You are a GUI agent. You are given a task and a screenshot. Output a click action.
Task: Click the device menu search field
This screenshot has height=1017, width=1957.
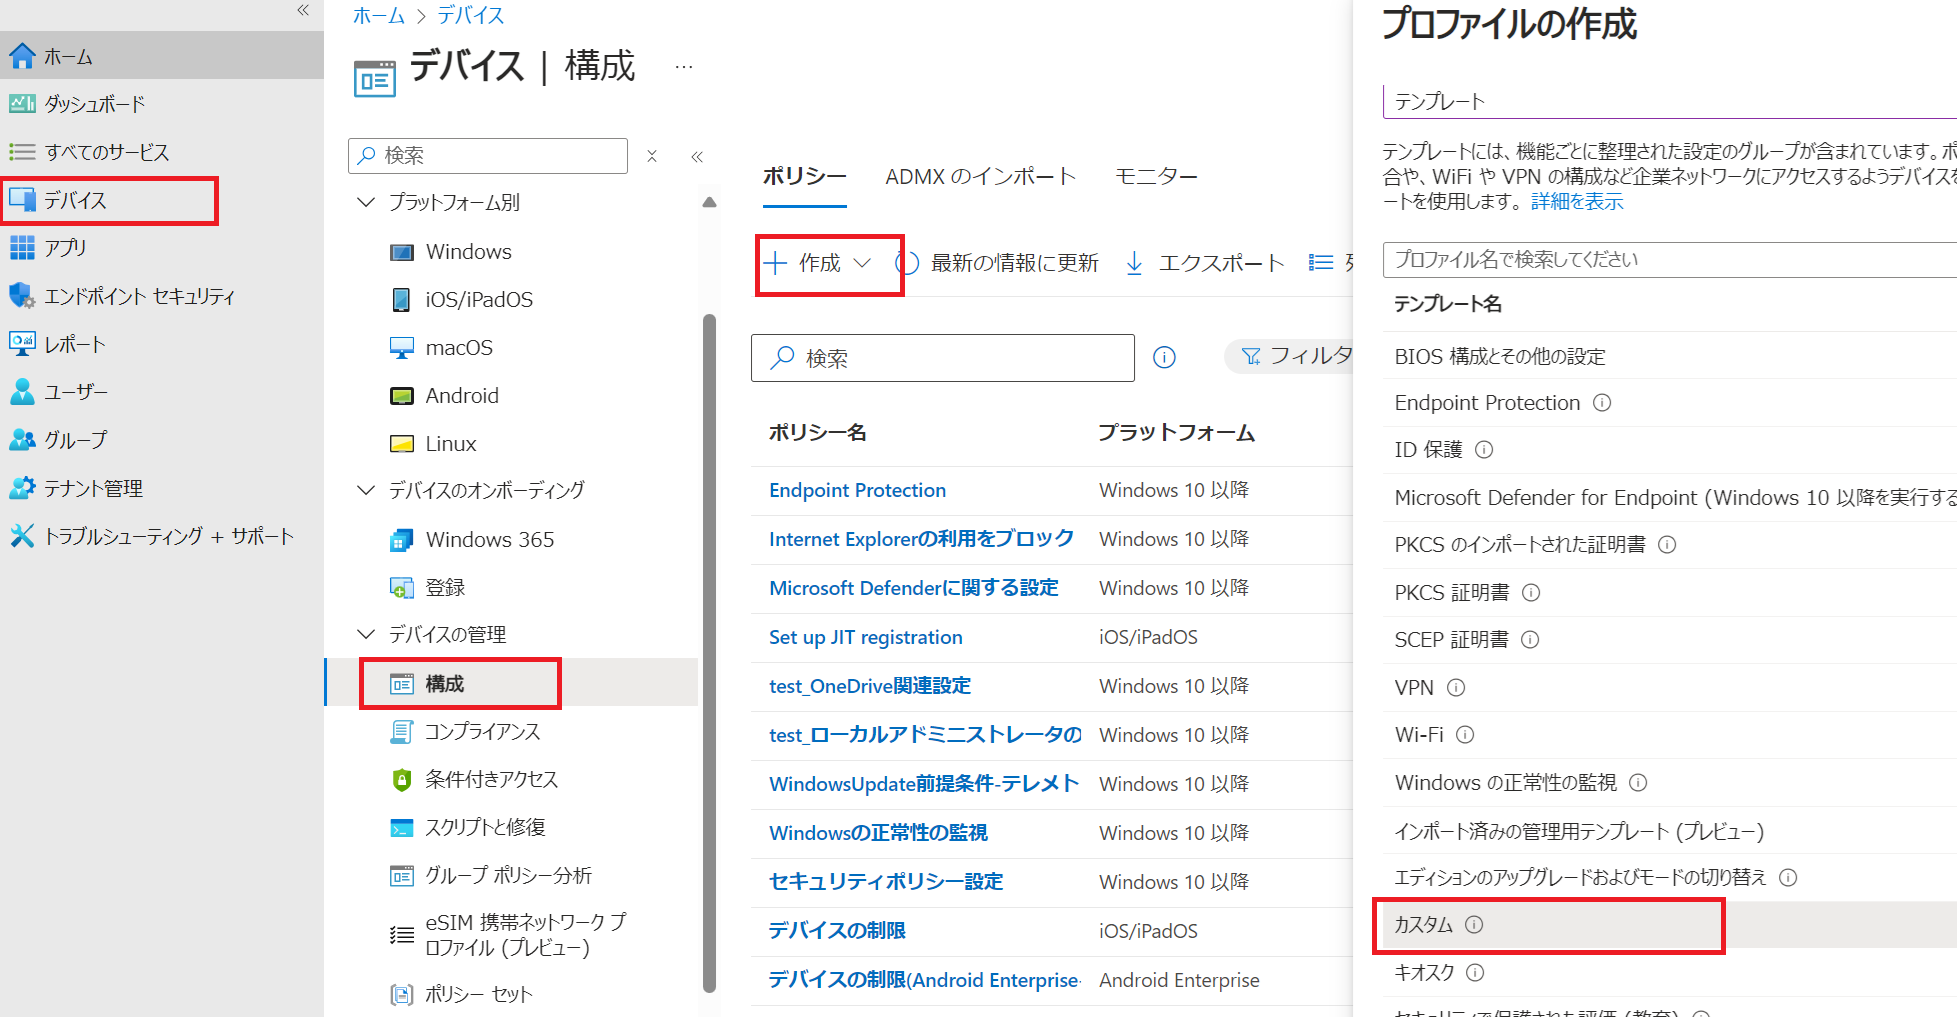(488, 156)
